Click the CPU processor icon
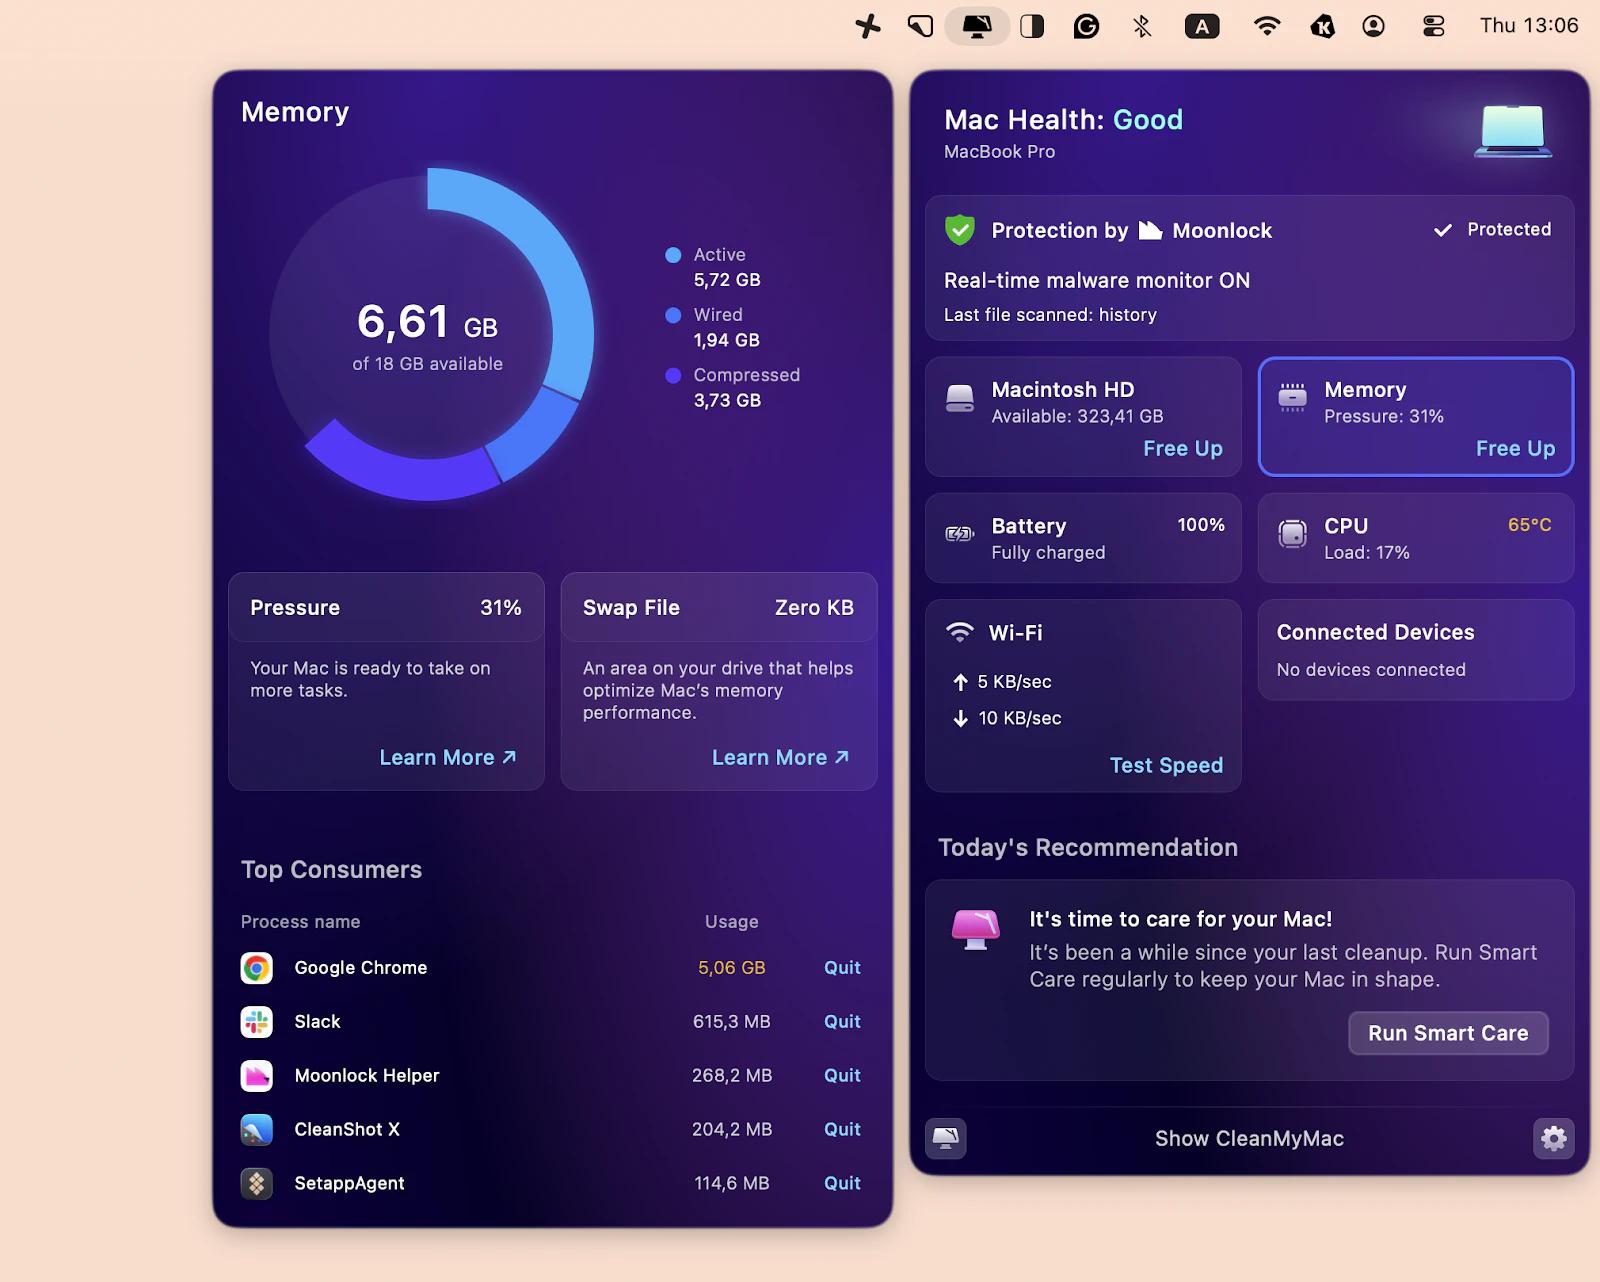The width and height of the screenshot is (1600, 1282). point(1295,532)
